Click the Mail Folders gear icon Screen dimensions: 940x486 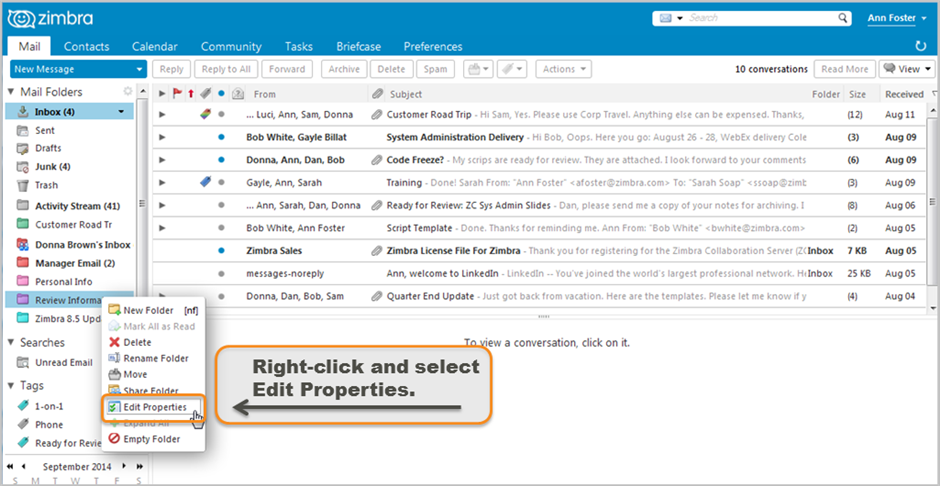pyautogui.click(x=127, y=91)
